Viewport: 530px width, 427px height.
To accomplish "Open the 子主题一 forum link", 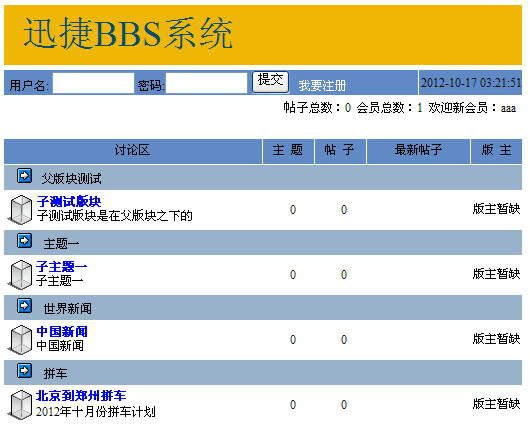I will click(62, 266).
